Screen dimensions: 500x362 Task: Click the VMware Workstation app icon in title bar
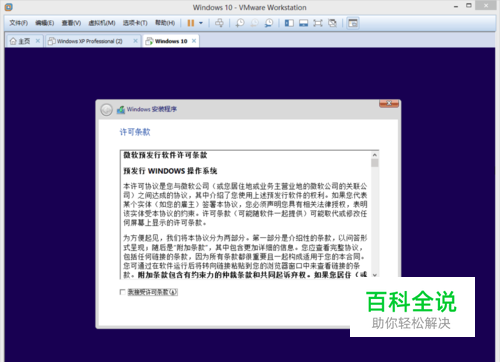[9, 7]
